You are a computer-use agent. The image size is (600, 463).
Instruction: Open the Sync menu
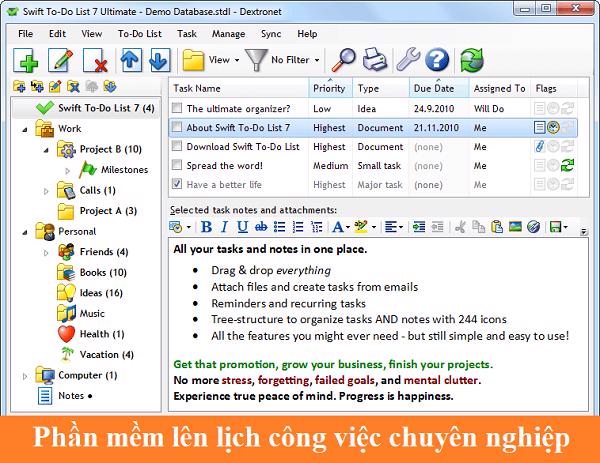coord(271,34)
